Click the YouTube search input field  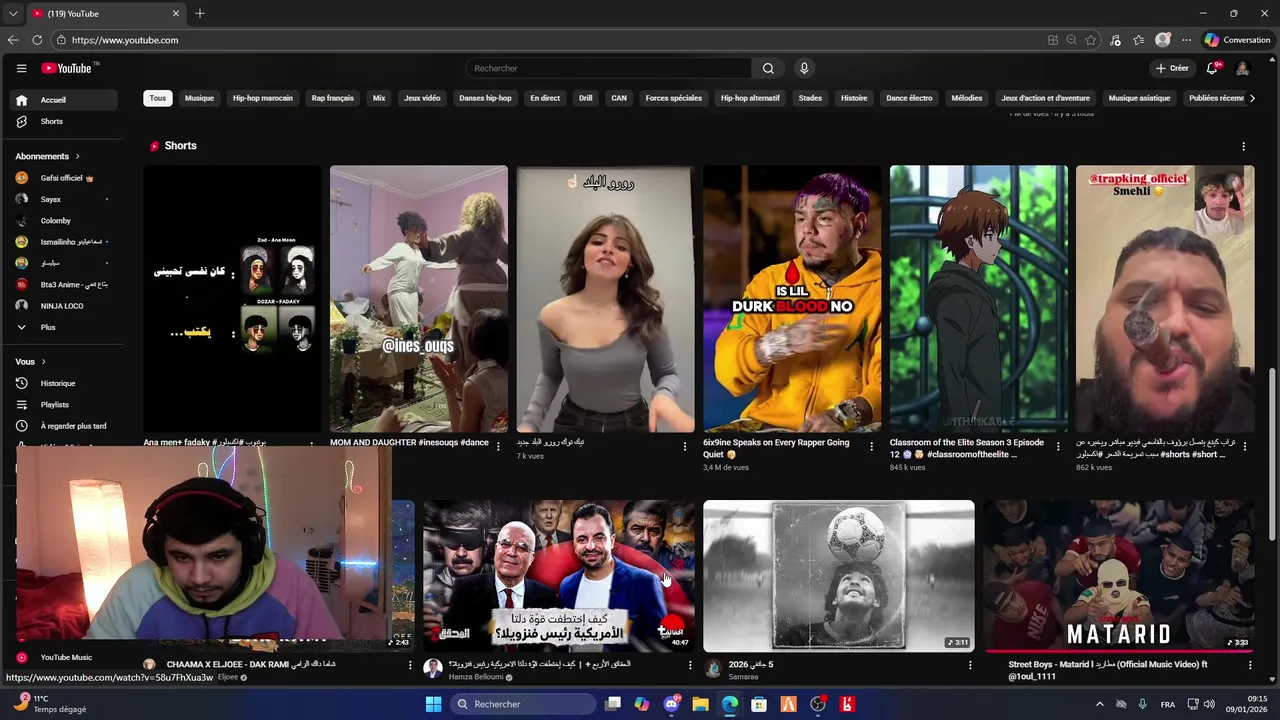(608, 68)
